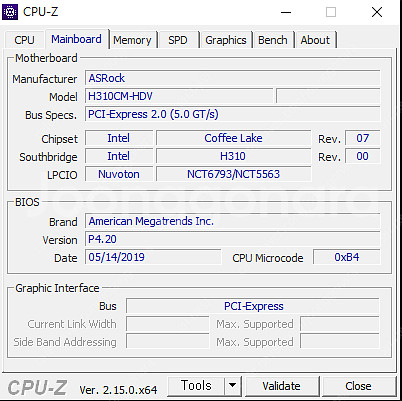Click the Close button at bottom
402x401 pixels.
coord(358,386)
